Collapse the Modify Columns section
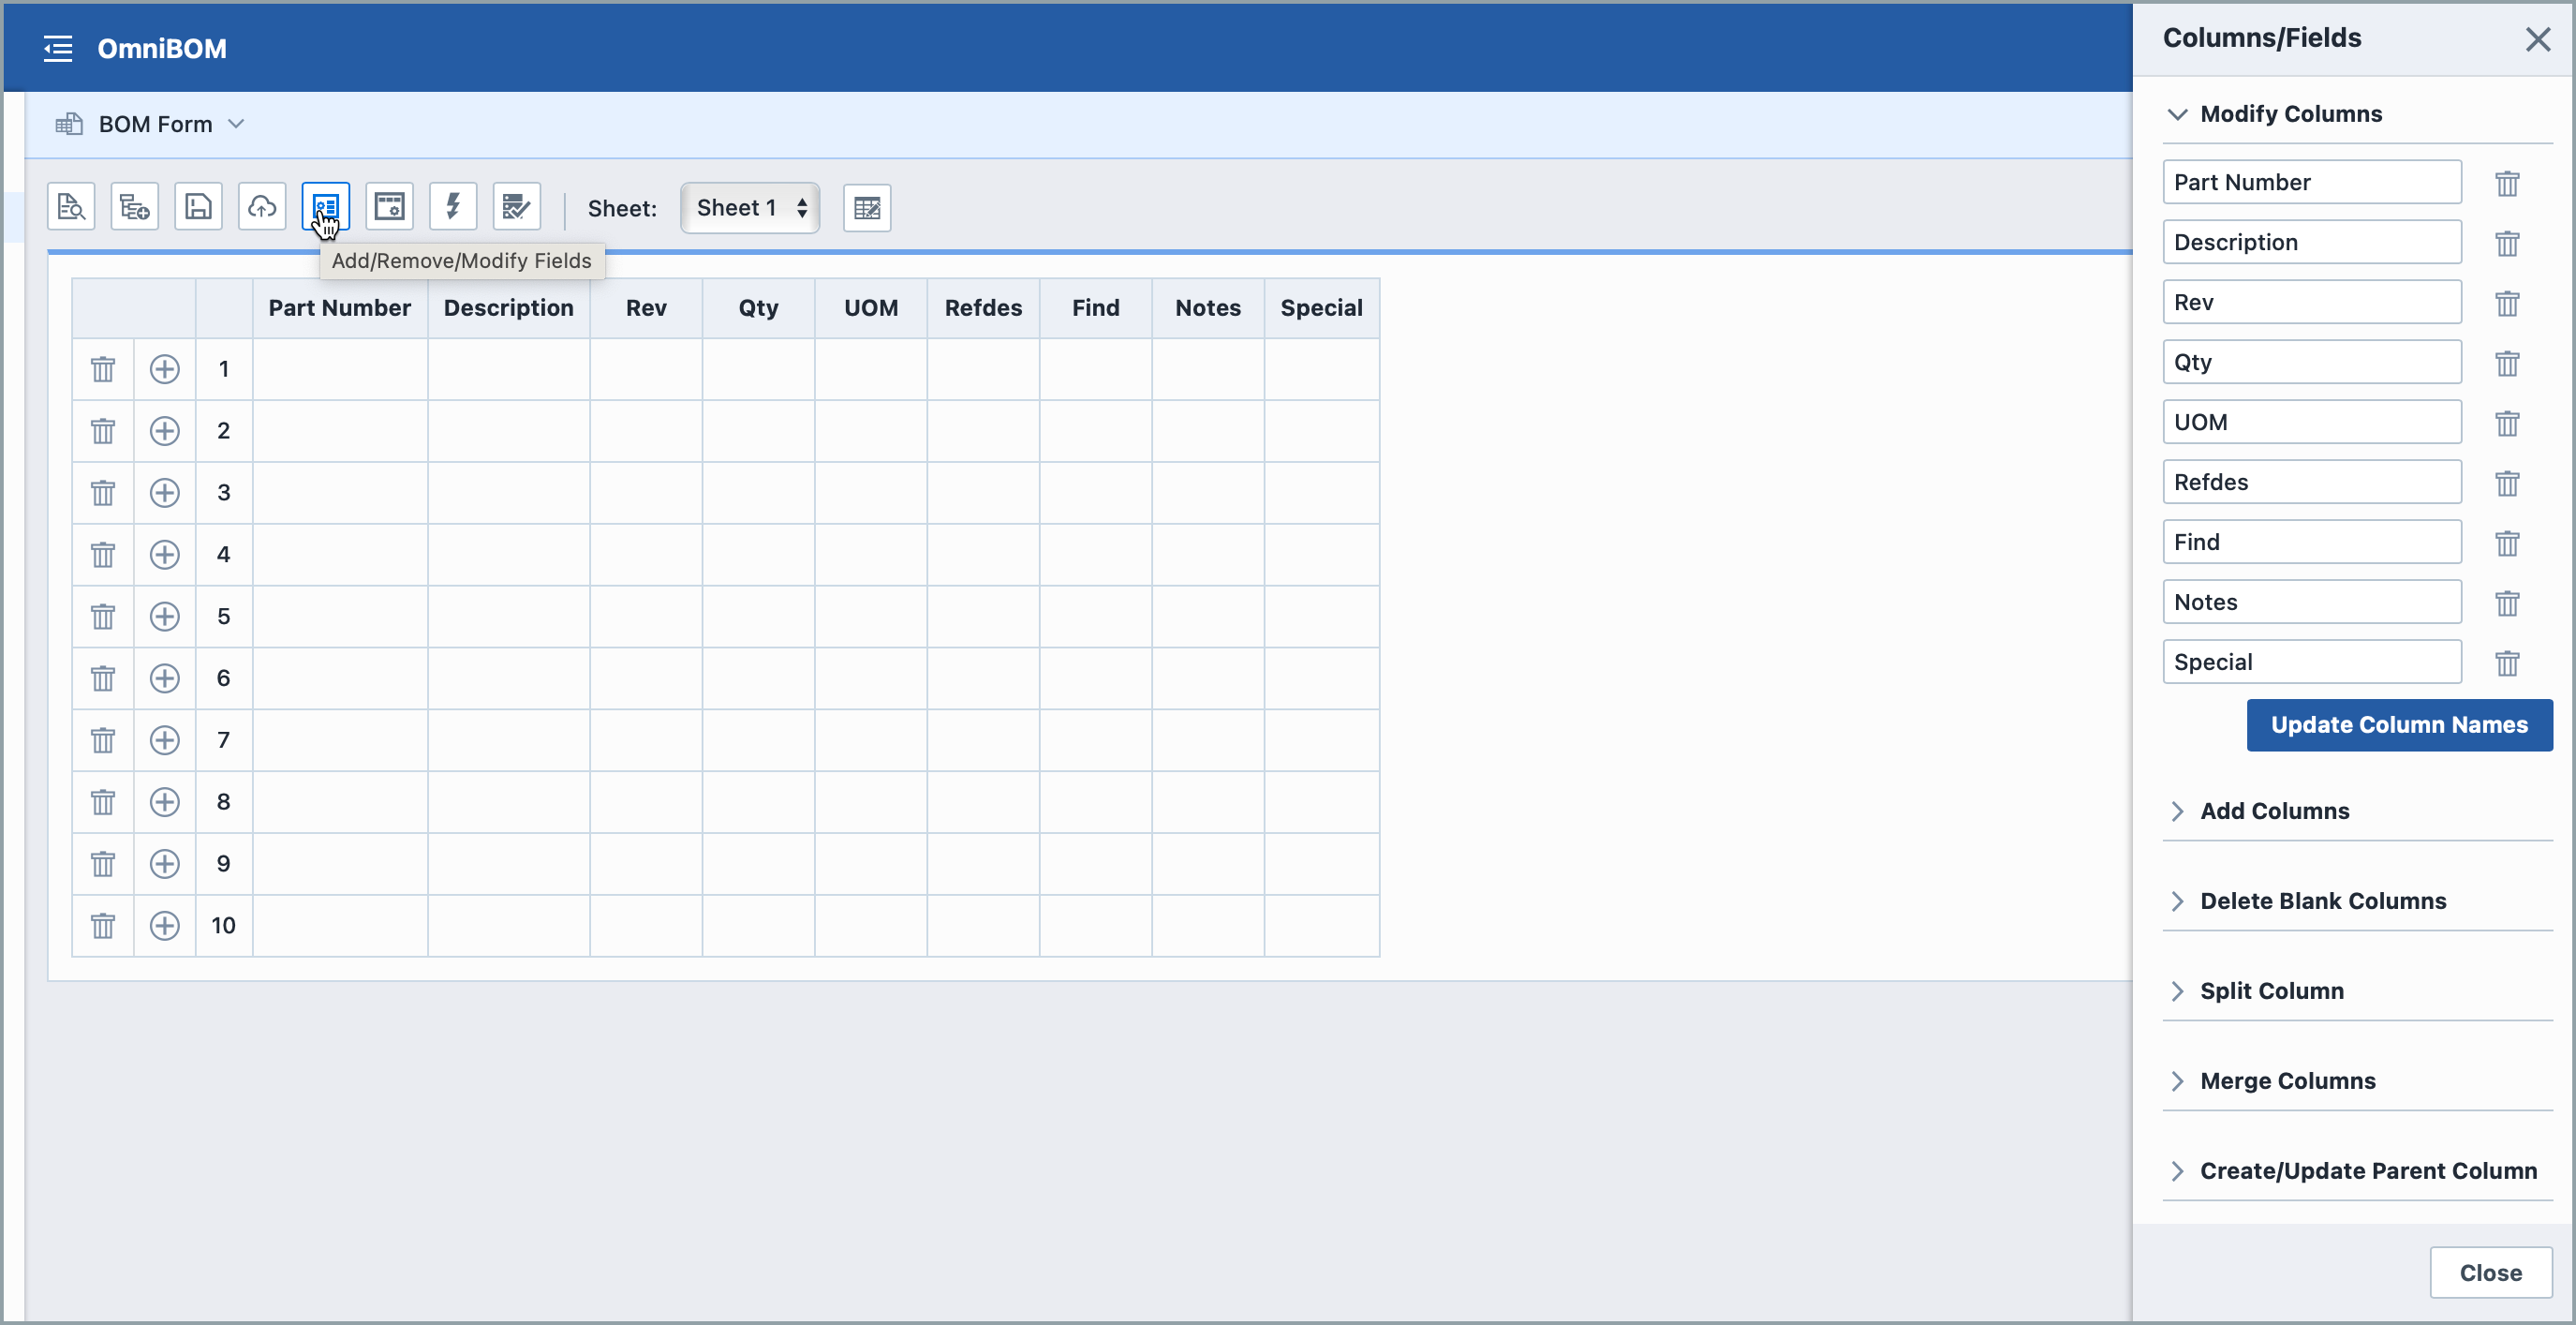This screenshot has height=1325, width=2576. click(2290, 114)
